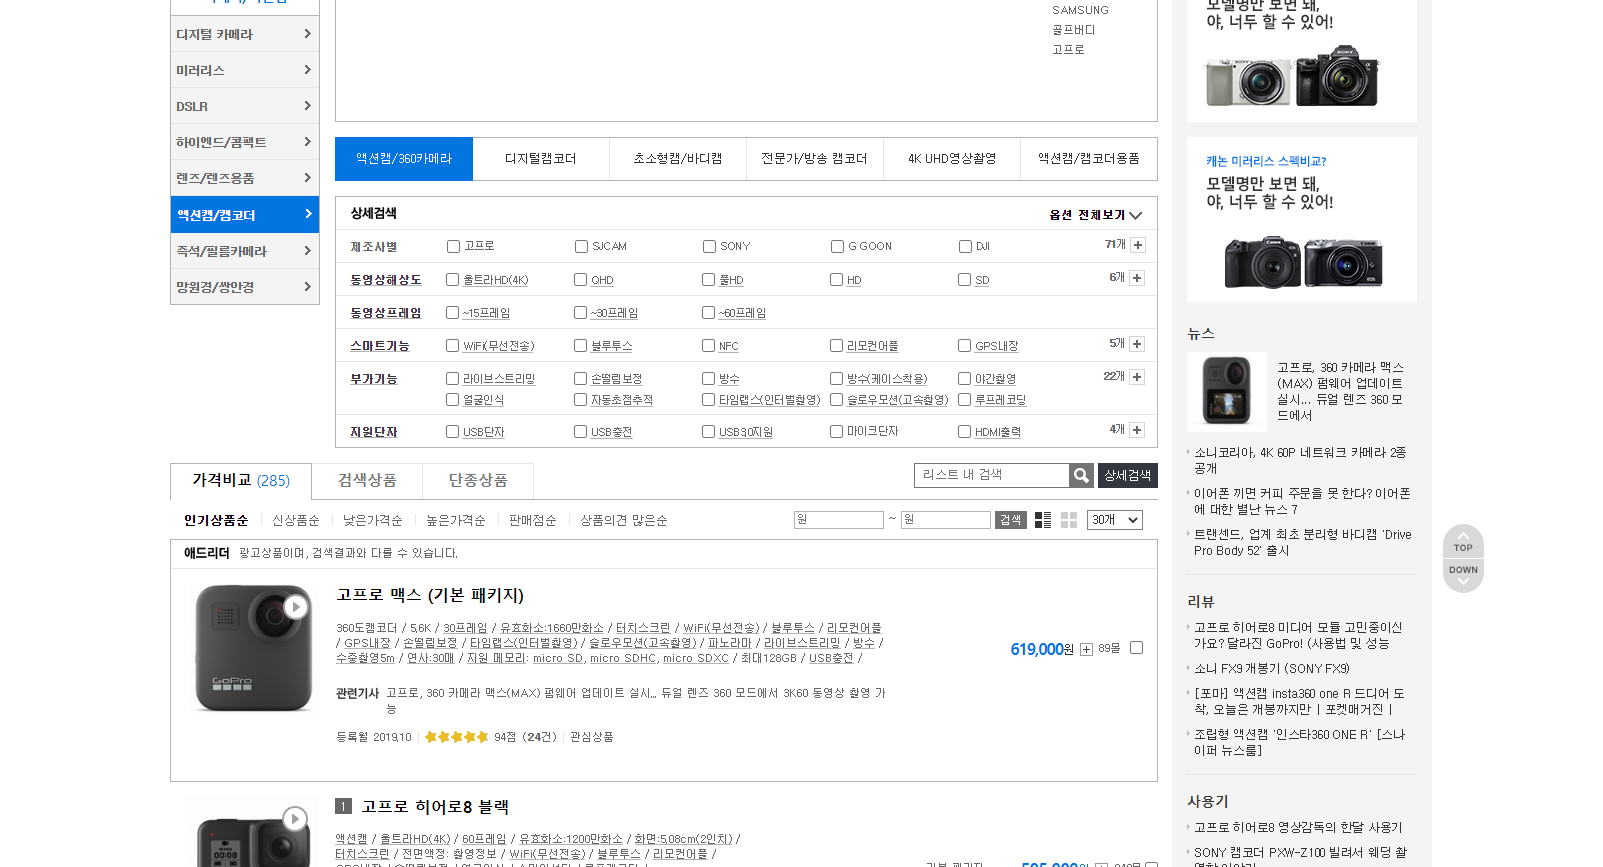Check the SONY manufacturer filter
Image resolution: width=1603 pixels, height=867 pixels.
pyautogui.click(x=709, y=246)
